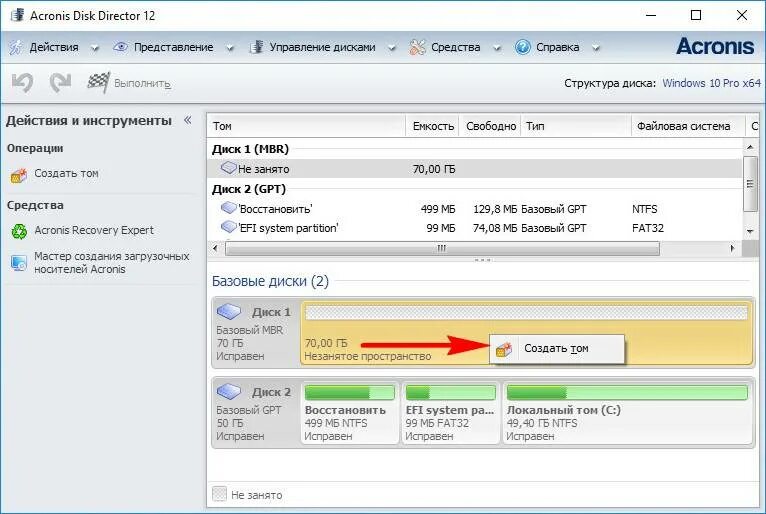Select the Не занято 70,00 ГБ row
766x514 pixels.
click(474, 169)
